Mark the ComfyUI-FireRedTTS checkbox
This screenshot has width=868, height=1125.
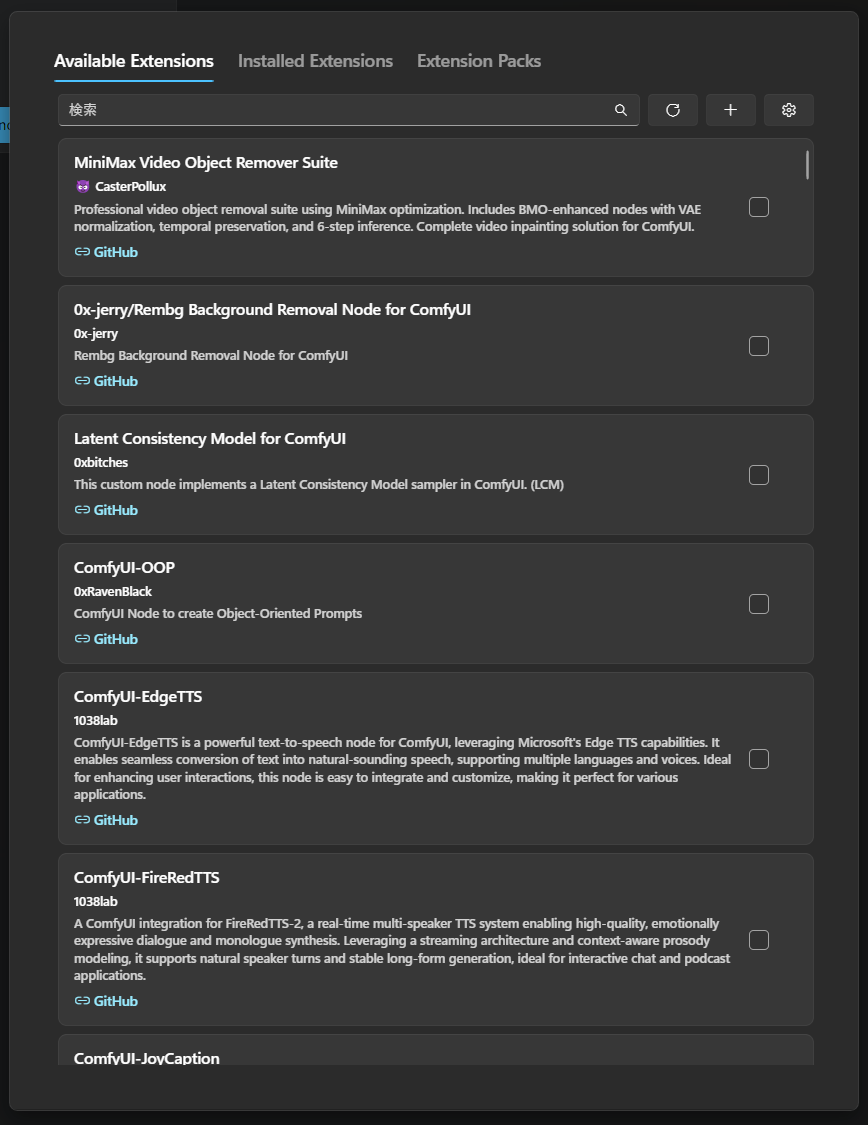(759, 940)
